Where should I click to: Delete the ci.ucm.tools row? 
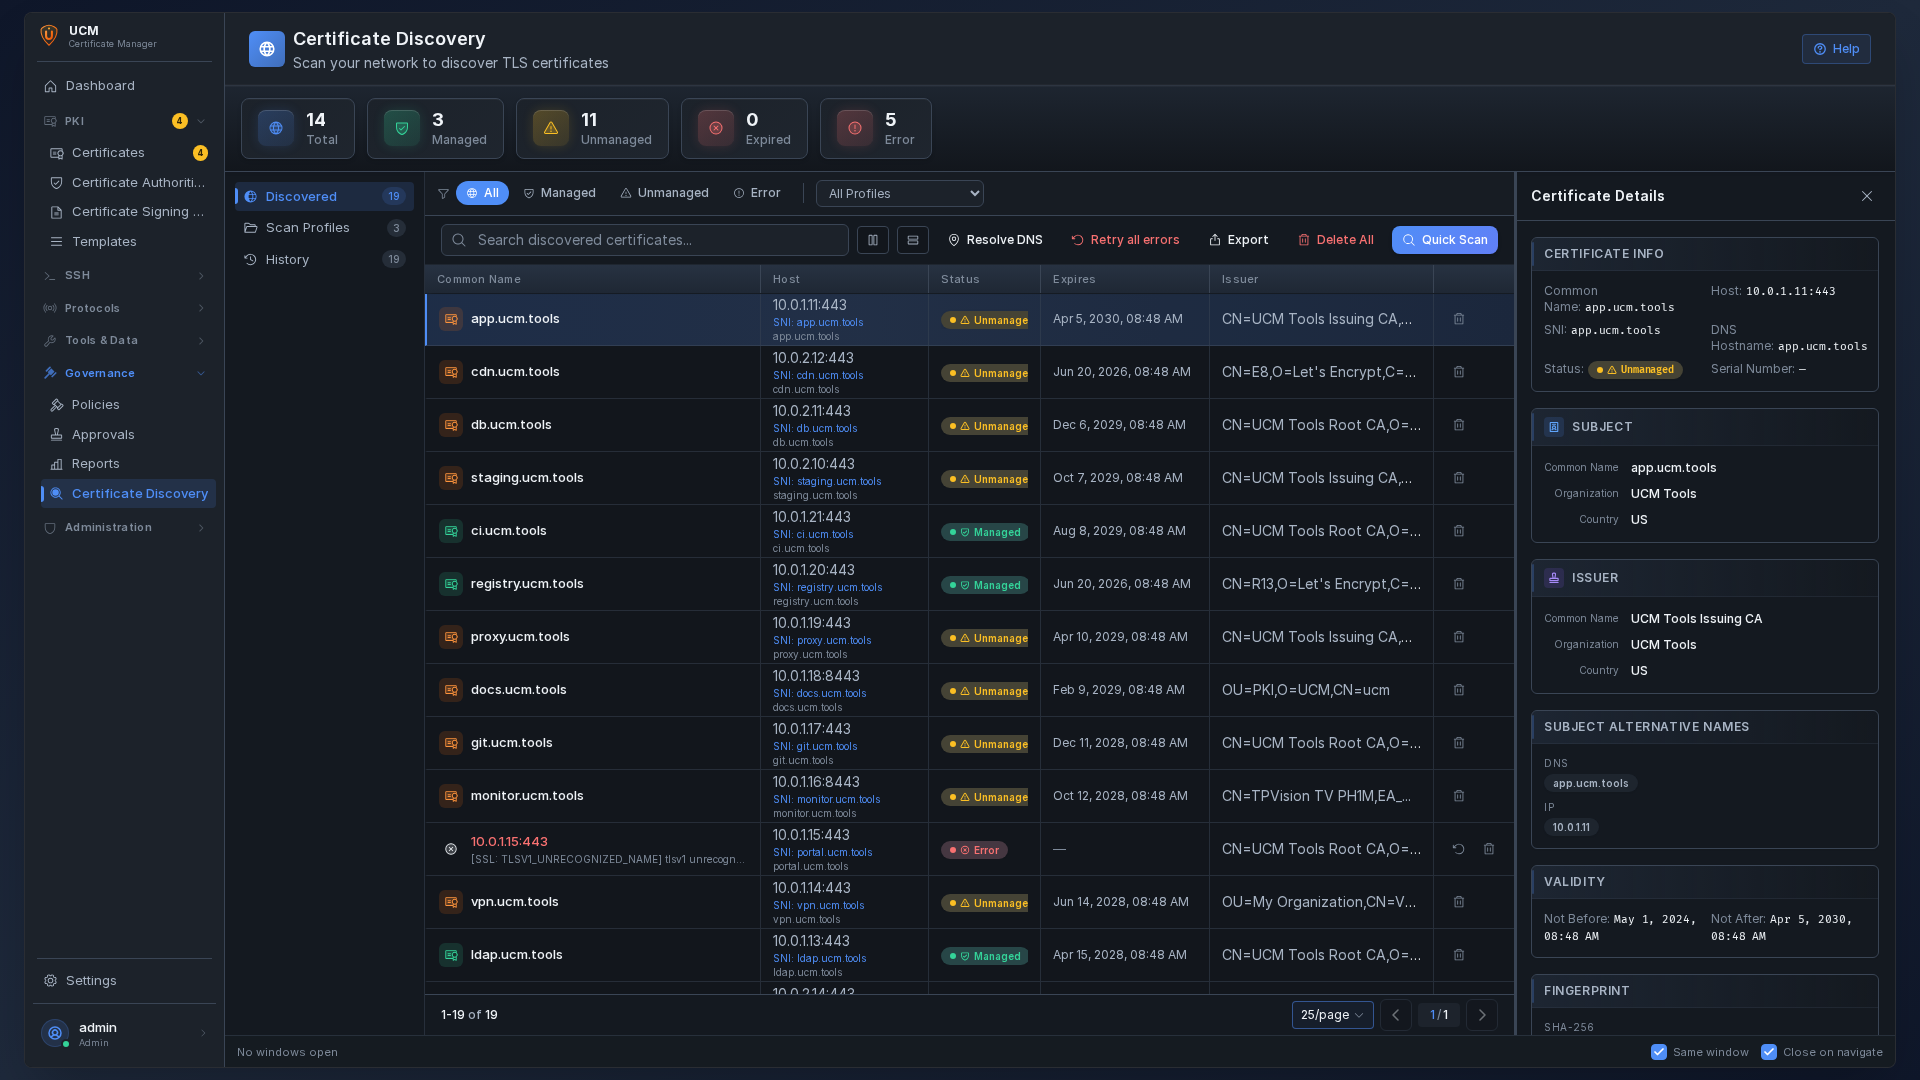[x=1459, y=531]
